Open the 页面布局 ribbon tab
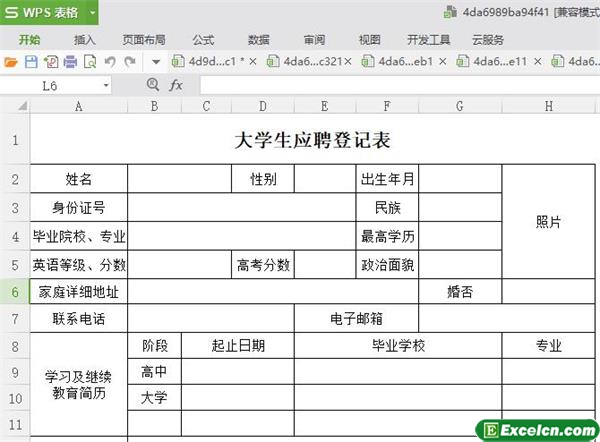The height and width of the screenshot is (442, 600). coord(144,40)
